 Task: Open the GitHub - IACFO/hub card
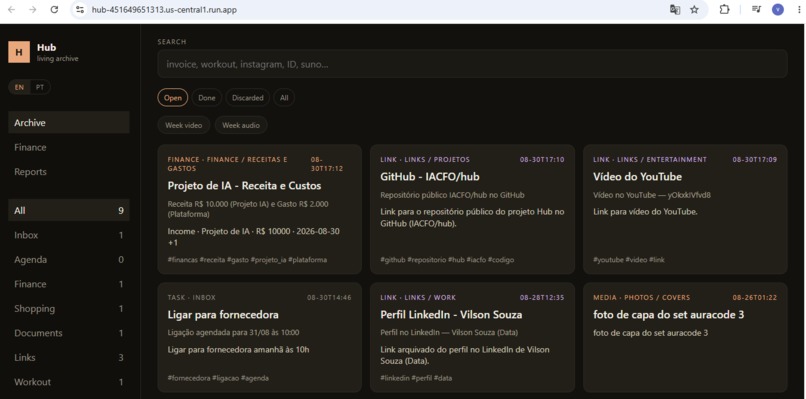point(472,209)
